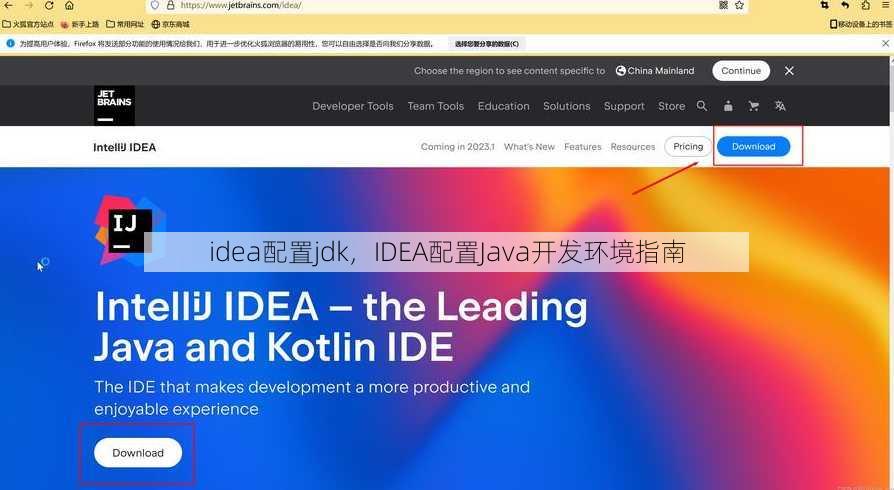Open the Support menu
894x490 pixels.
(624, 106)
